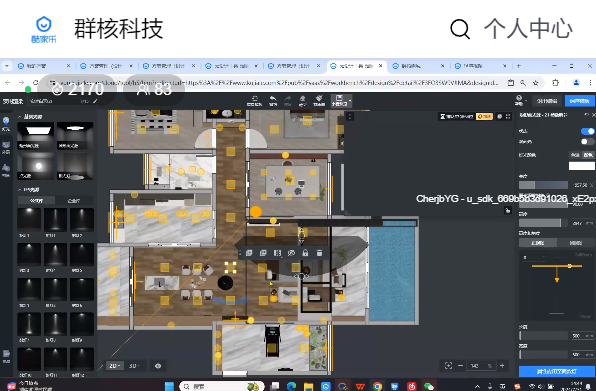Pick the rectangular panel light thumbnail
596x391 pixels.
36,136
